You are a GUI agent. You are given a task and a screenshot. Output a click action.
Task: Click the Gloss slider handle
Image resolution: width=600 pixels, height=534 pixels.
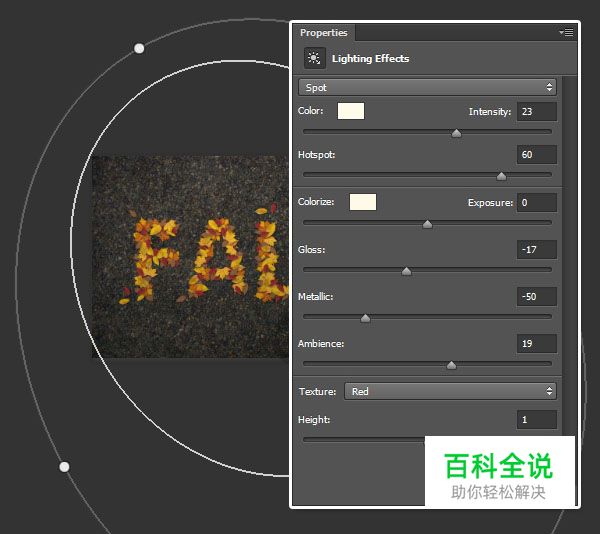tap(406, 271)
